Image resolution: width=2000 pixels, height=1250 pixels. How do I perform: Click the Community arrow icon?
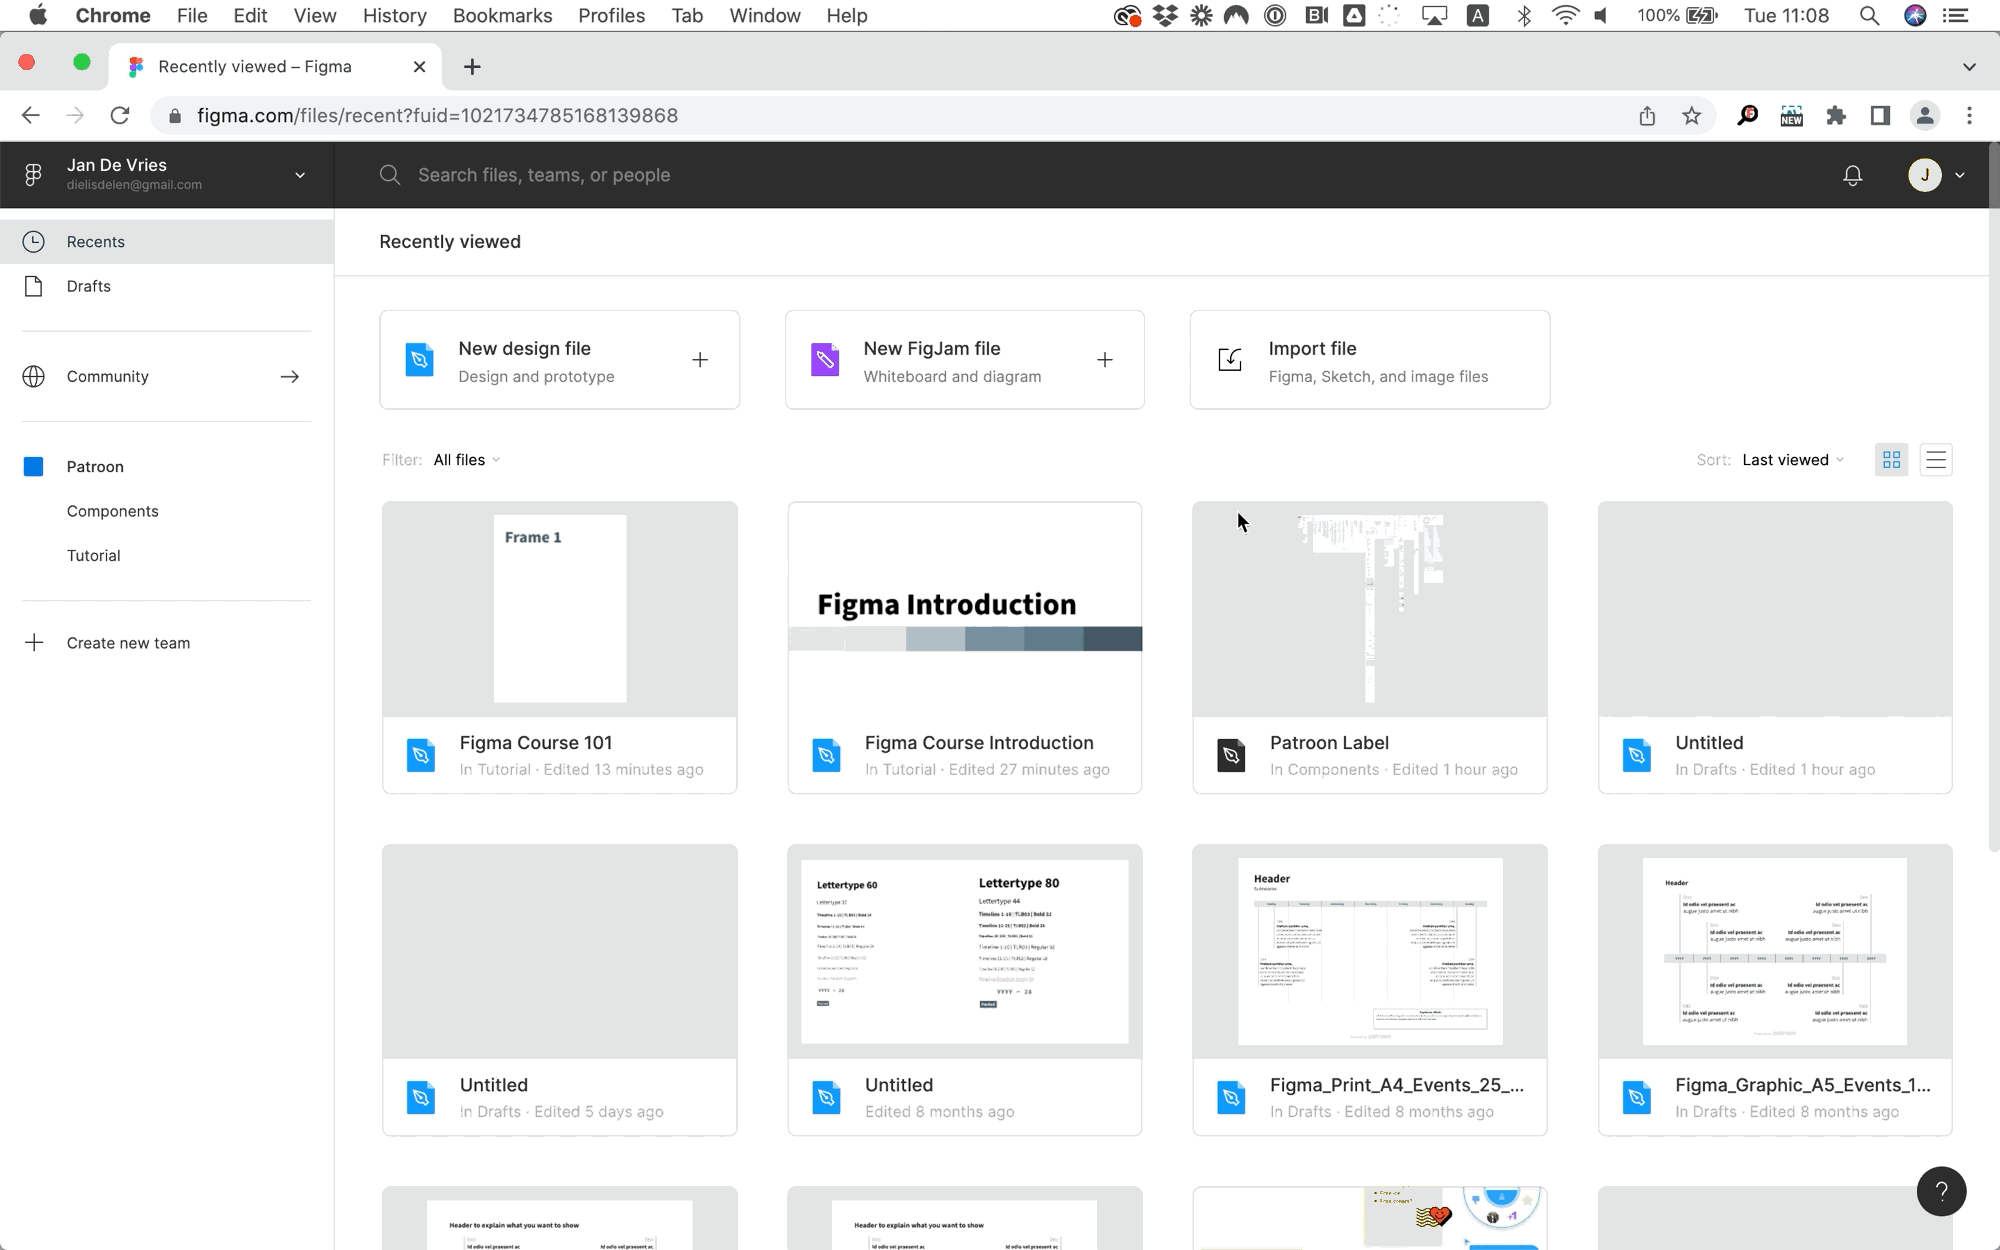pos(290,377)
